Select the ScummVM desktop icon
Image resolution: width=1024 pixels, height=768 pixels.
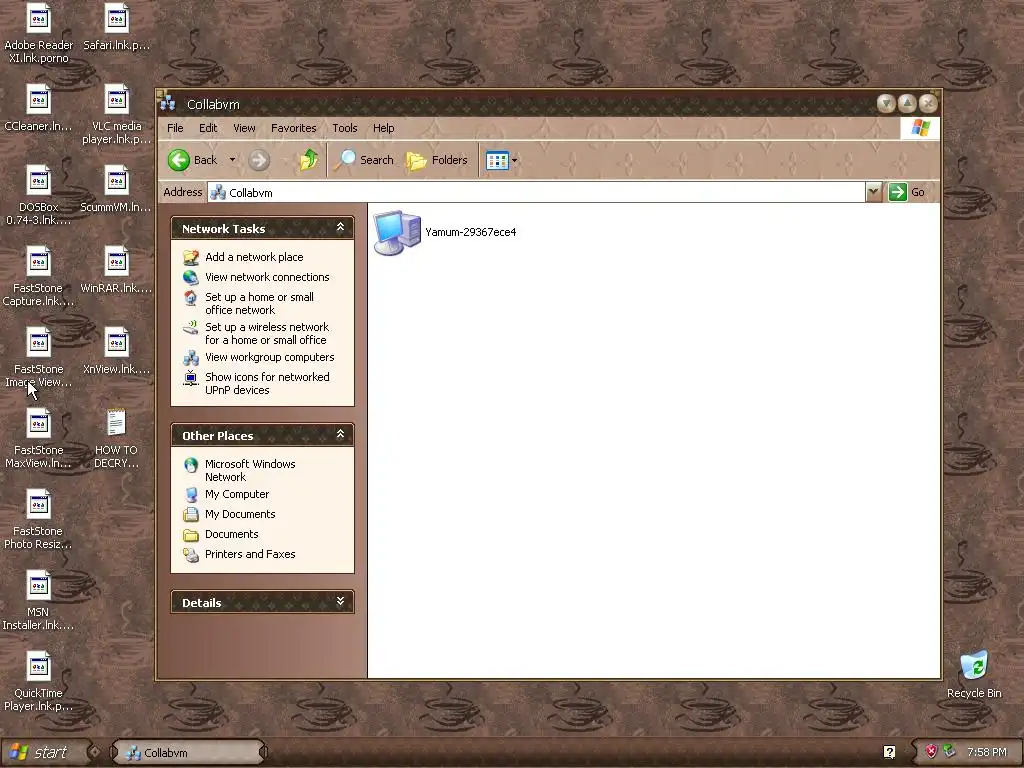[x=116, y=189]
